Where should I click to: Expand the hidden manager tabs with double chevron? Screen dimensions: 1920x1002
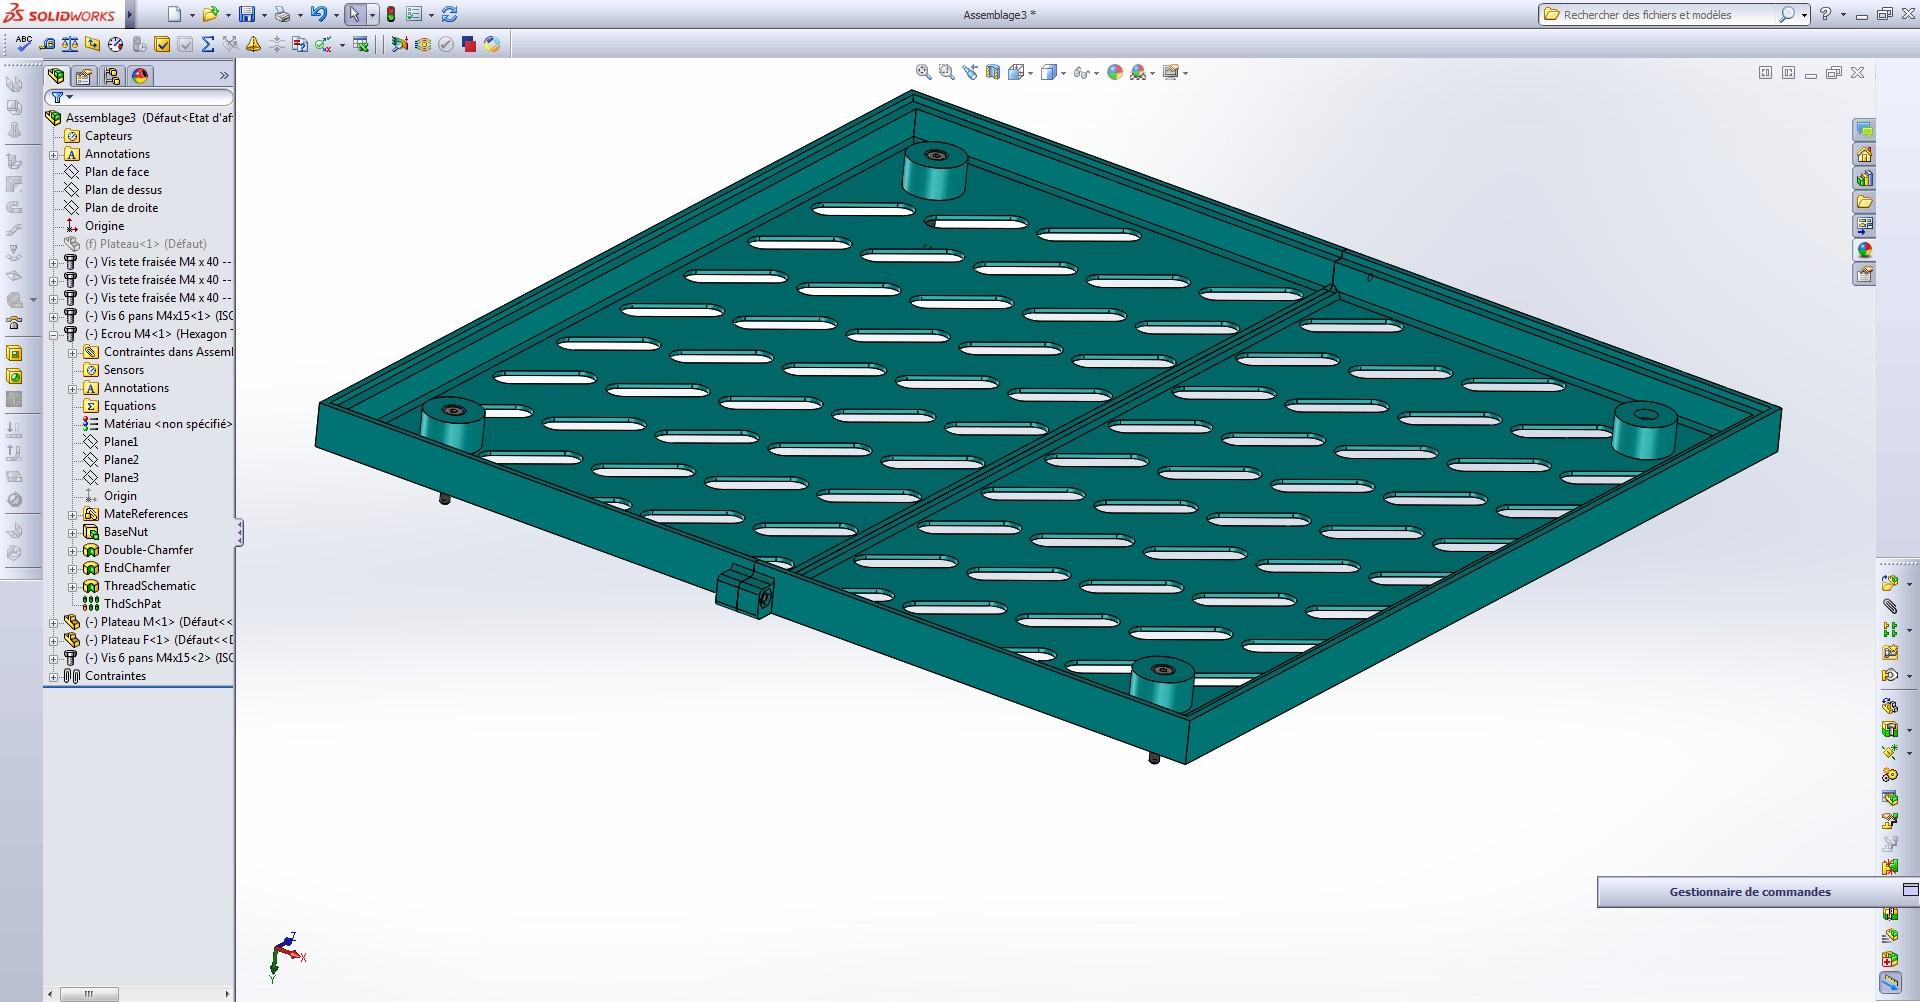click(x=224, y=76)
